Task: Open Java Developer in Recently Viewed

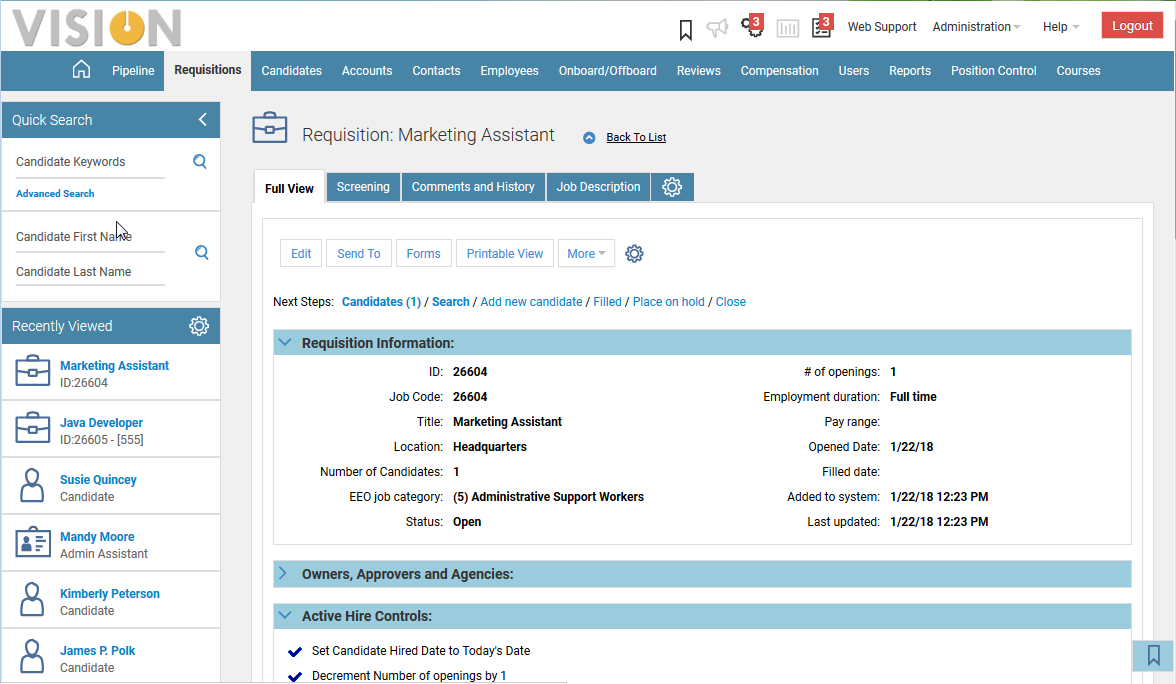Action: (x=101, y=423)
